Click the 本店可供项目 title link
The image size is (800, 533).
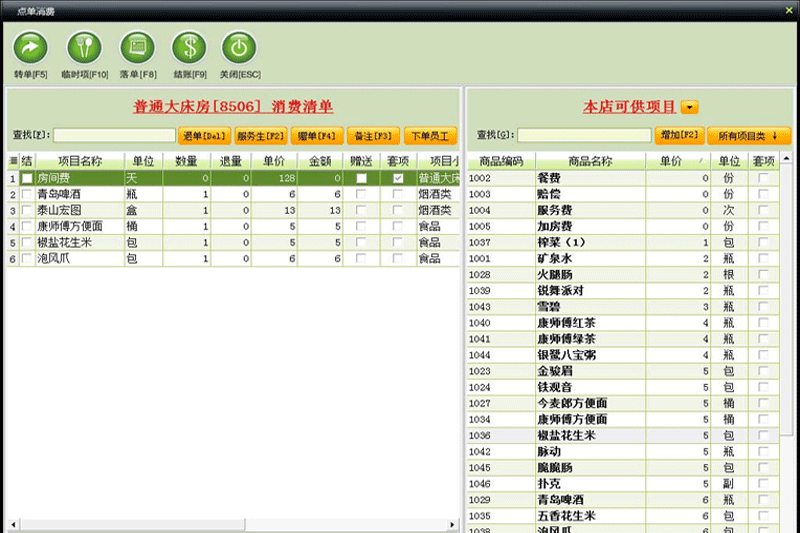point(630,107)
